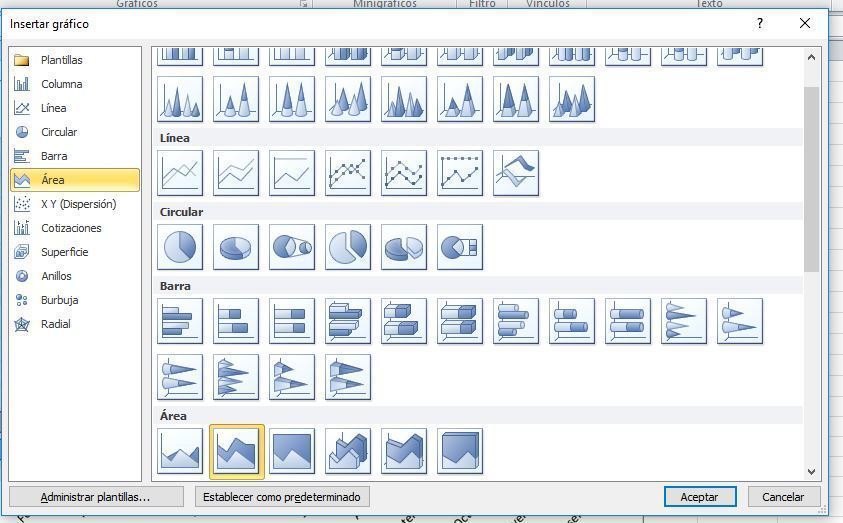This screenshot has height=523, width=843.
Task: Select the Barra chart category
Action: coord(74,156)
